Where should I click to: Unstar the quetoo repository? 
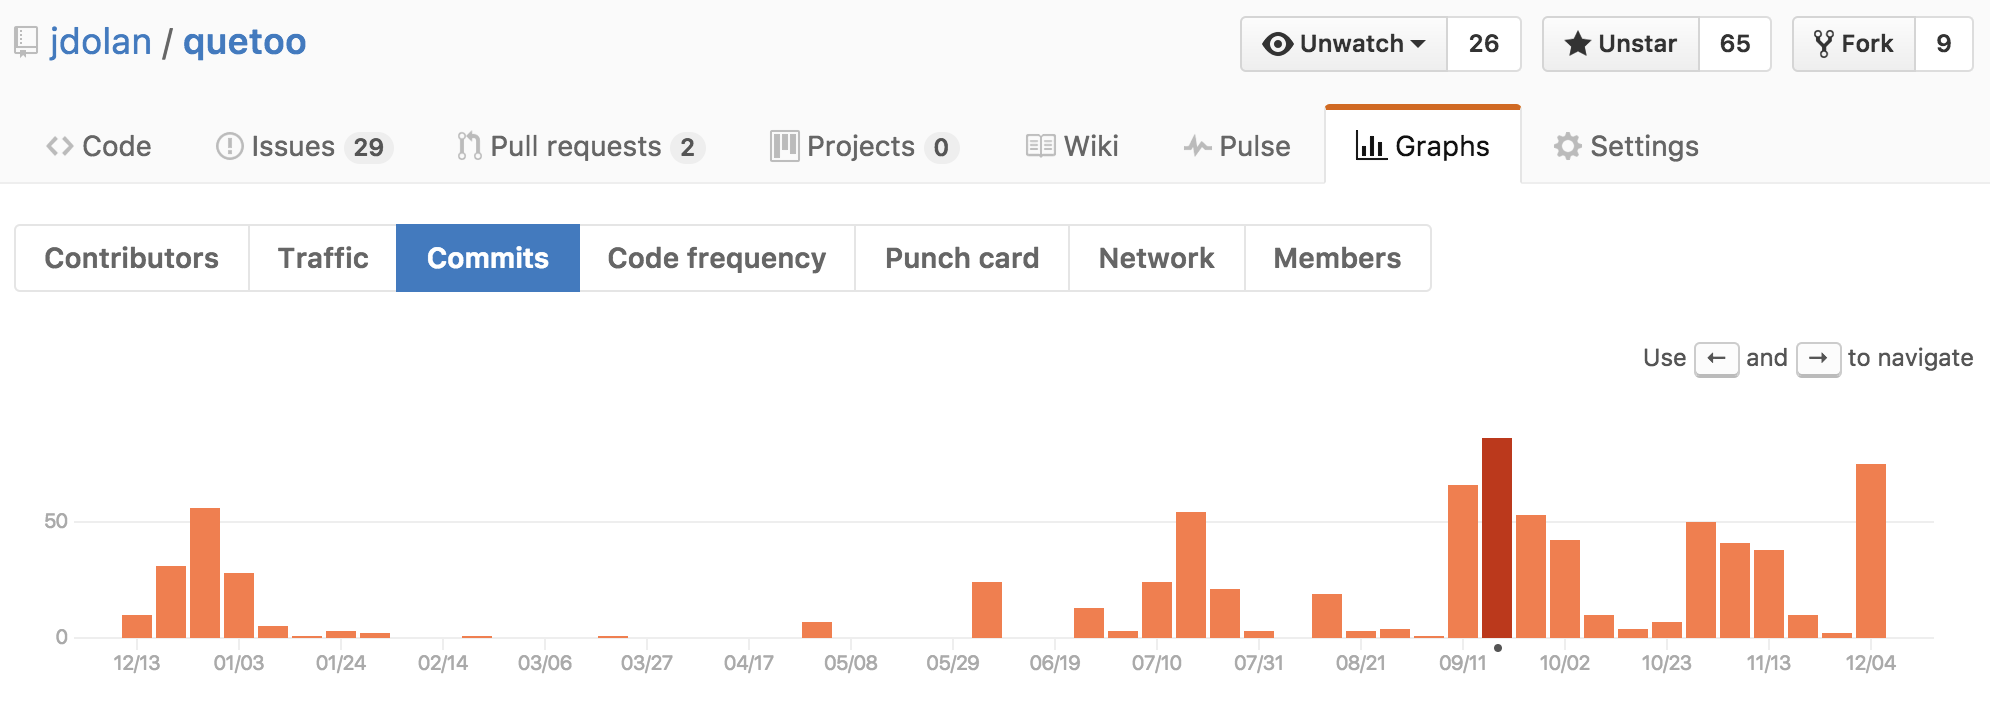coord(1621,44)
